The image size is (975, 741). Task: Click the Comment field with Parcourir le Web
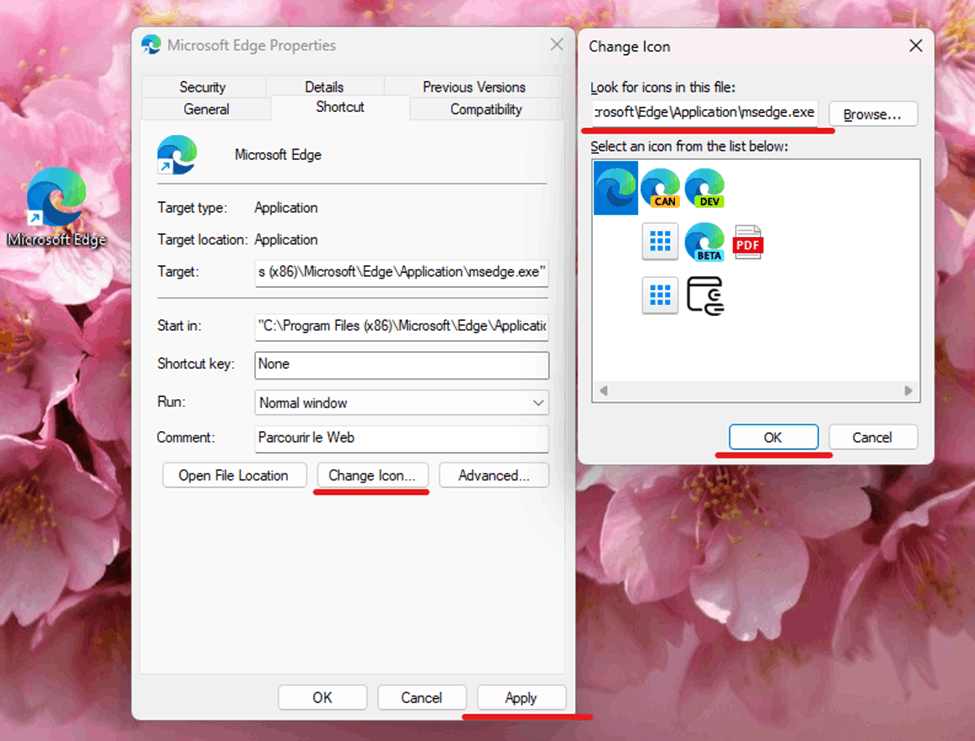[402, 438]
